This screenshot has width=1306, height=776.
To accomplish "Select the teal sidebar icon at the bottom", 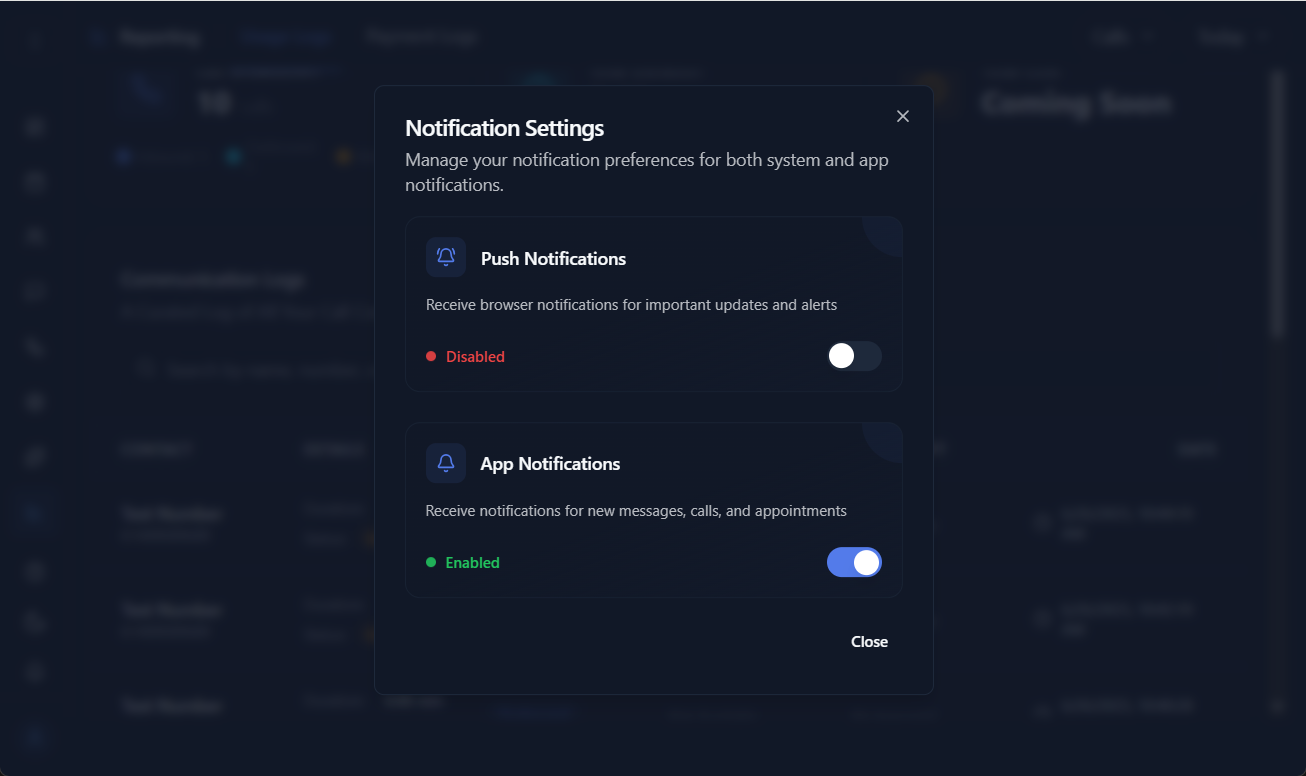I will (x=33, y=737).
